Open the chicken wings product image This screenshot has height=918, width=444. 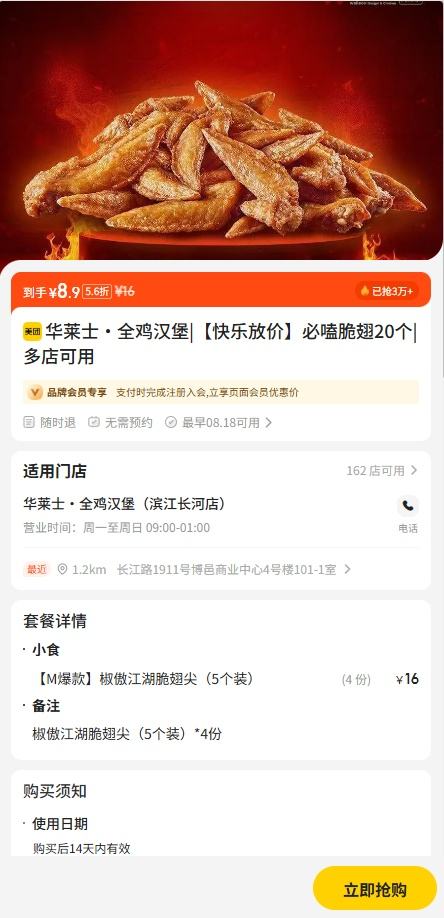pos(221,130)
